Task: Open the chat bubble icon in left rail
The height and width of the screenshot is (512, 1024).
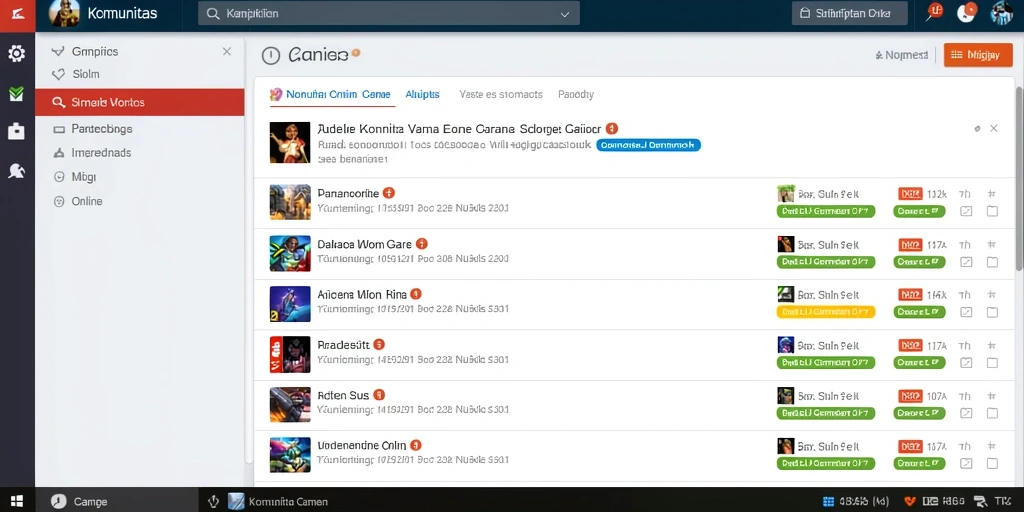Action: tap(16, 171)
